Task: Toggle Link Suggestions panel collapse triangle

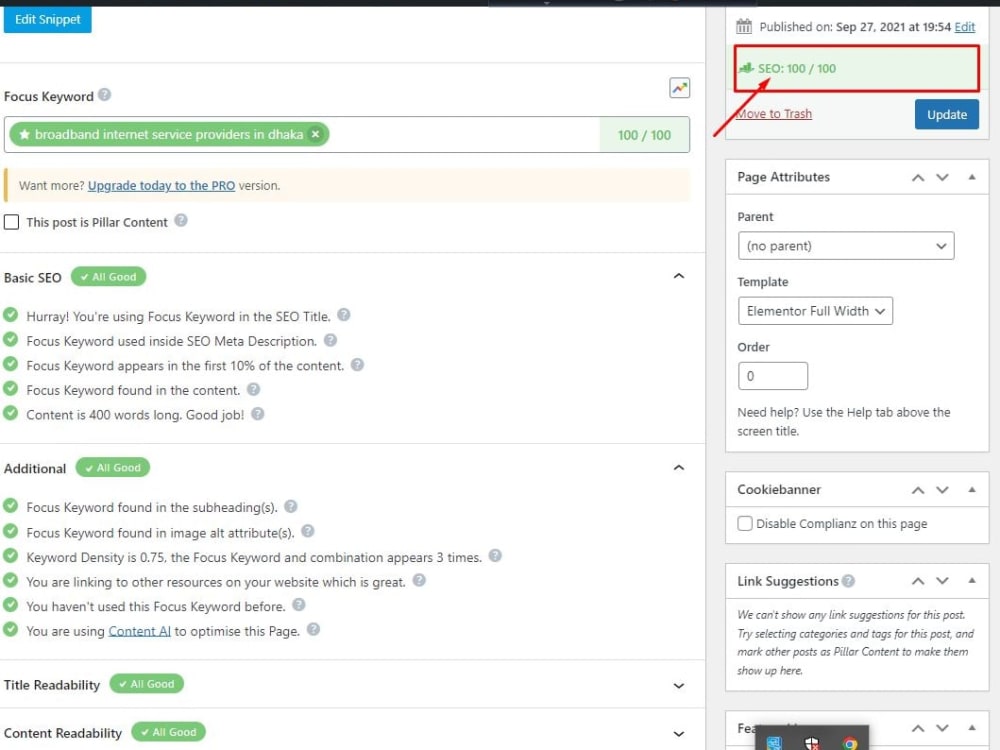Action: point(972,581)
